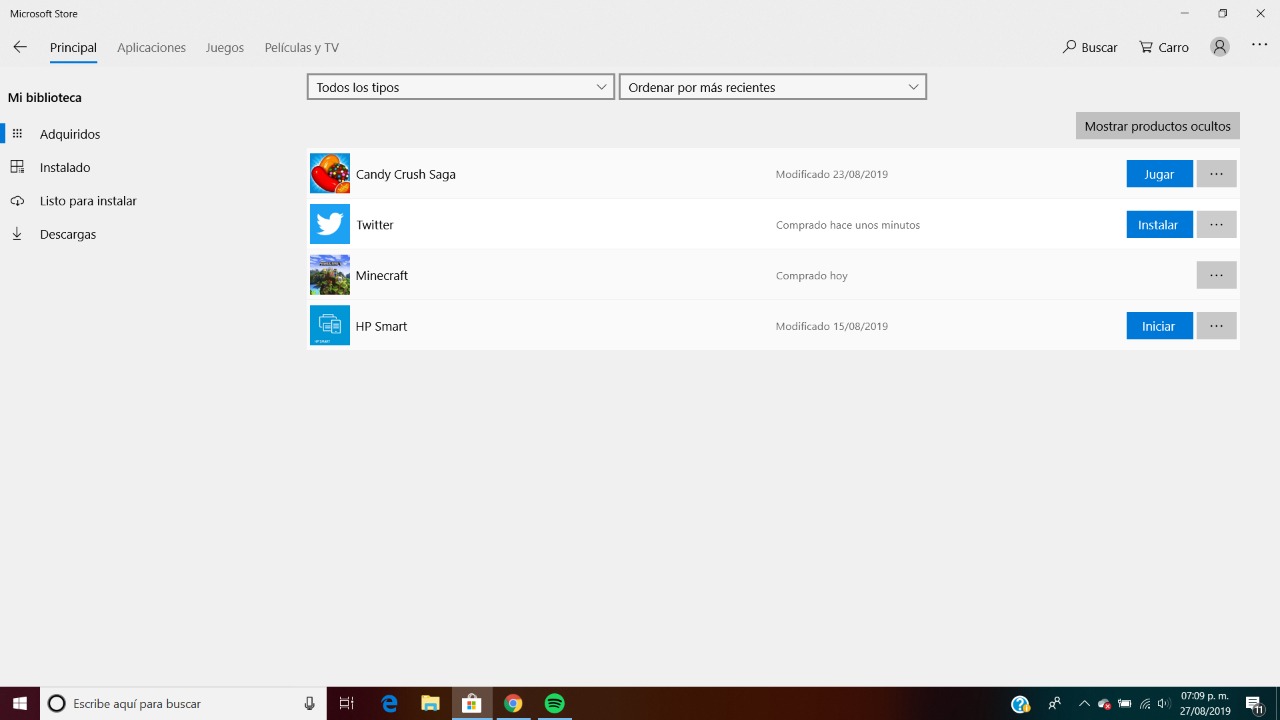The width and height of the screenshot is (1280, 720).
Task: Open Spotify from the taskbar
Action: tap(554, 704)
